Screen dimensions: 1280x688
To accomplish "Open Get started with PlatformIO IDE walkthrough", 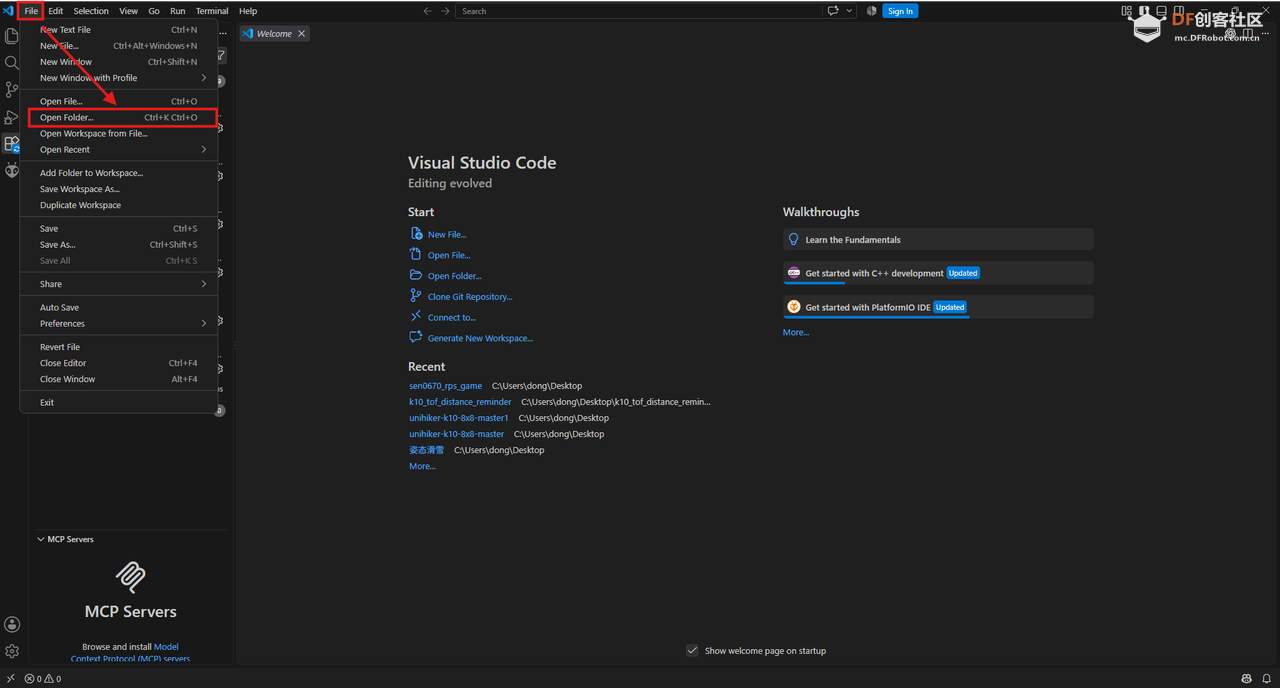I will point(938,307).
